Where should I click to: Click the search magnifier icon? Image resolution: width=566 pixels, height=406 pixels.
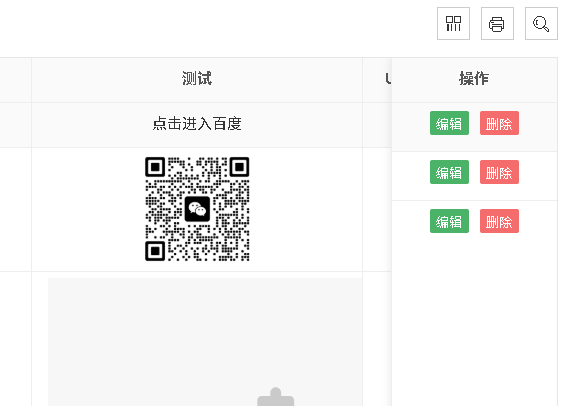point(541,23)
